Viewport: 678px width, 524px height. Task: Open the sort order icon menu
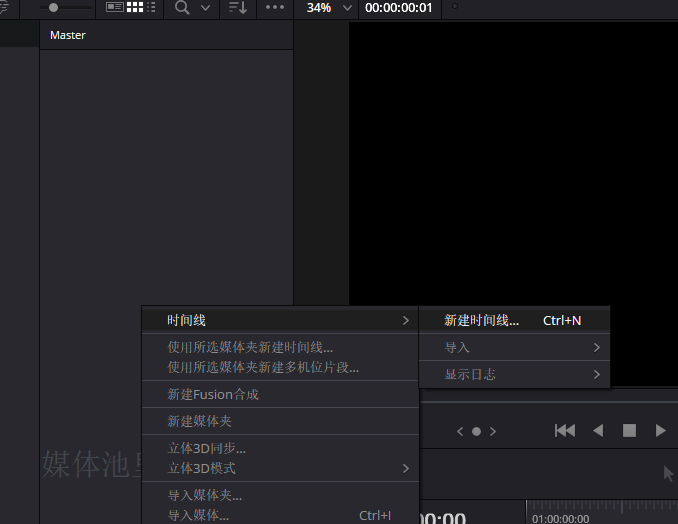[x=237, y=8]
